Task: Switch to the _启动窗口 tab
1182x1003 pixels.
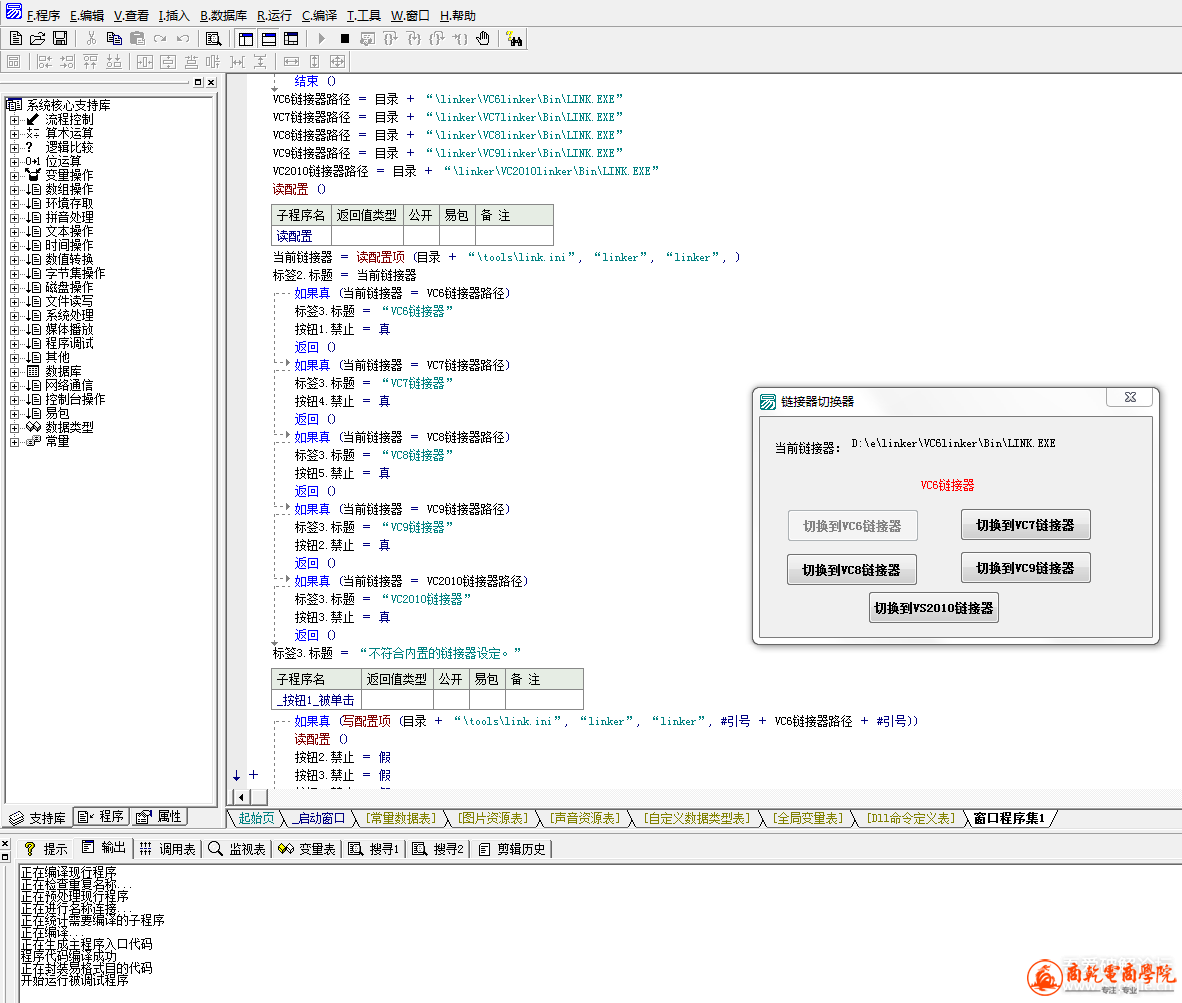Action: click(319, 818)
